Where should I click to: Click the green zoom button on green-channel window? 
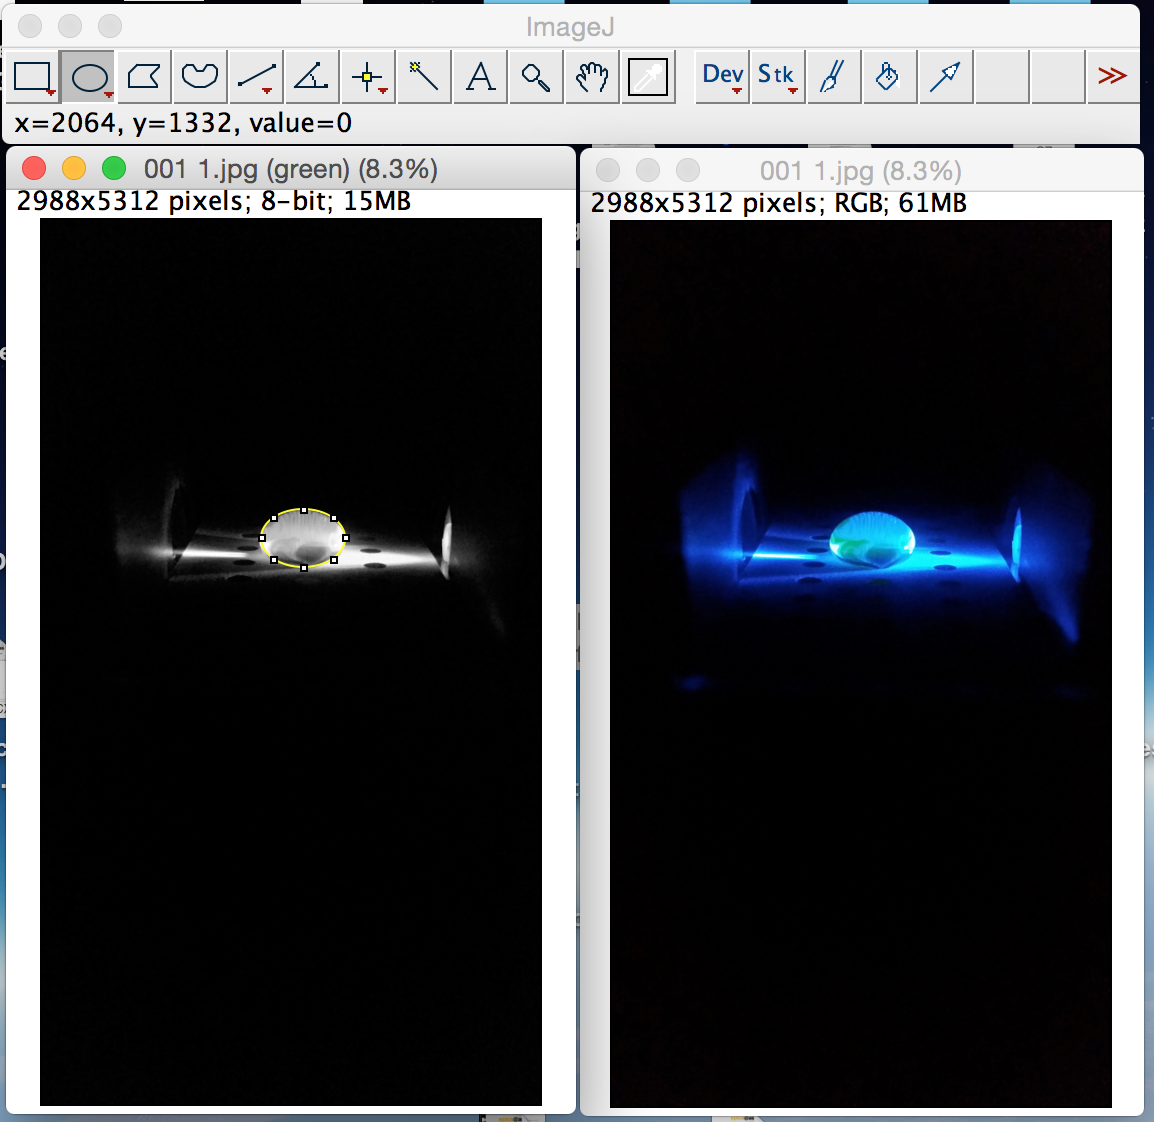click(114, 169)
